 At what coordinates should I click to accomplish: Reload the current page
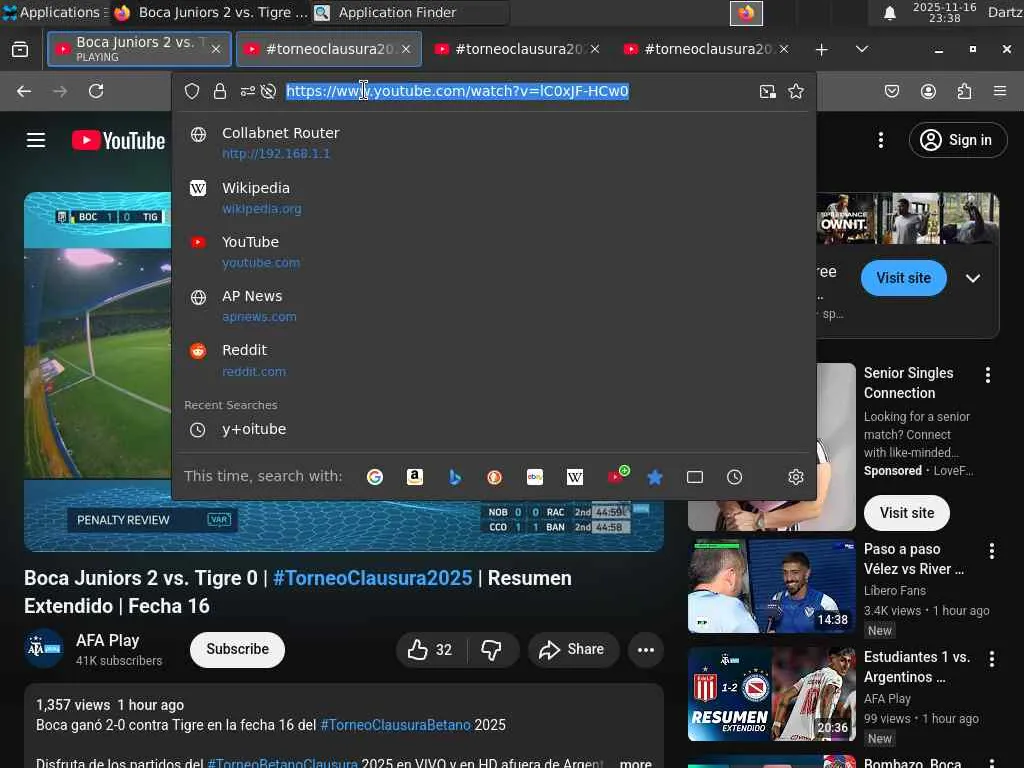click(x=96, y=91)
